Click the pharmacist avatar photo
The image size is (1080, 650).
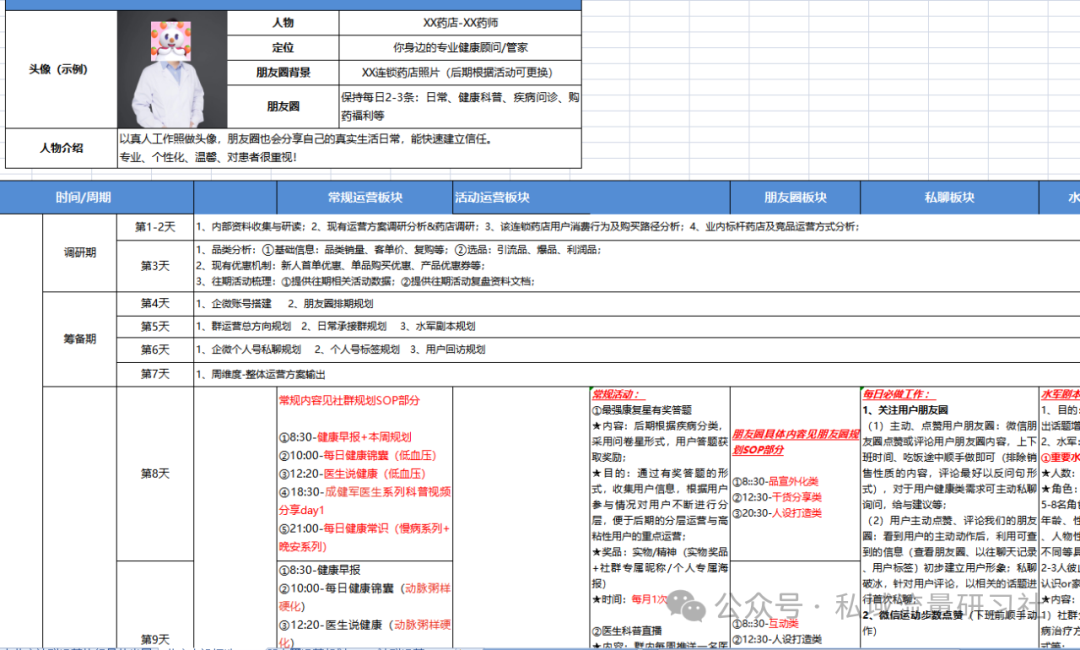pyautogui.click(x=172, y=69)
